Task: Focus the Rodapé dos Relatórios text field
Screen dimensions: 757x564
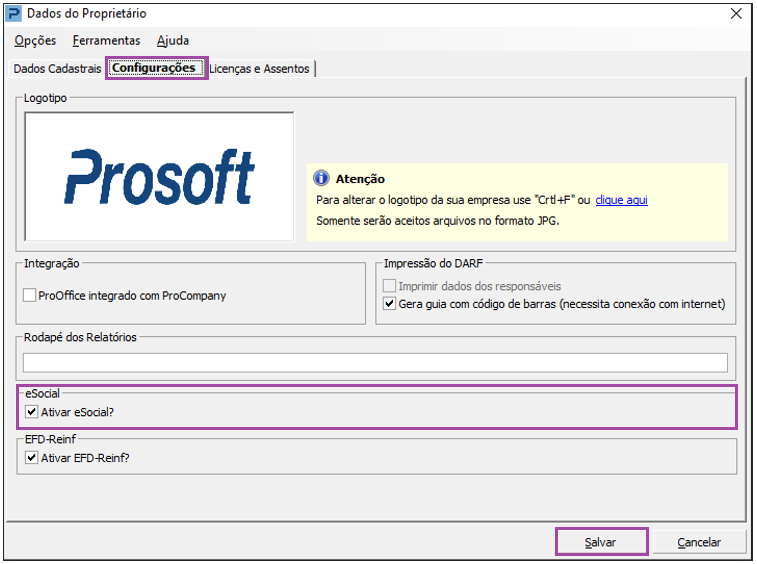Action: point(375,363)
